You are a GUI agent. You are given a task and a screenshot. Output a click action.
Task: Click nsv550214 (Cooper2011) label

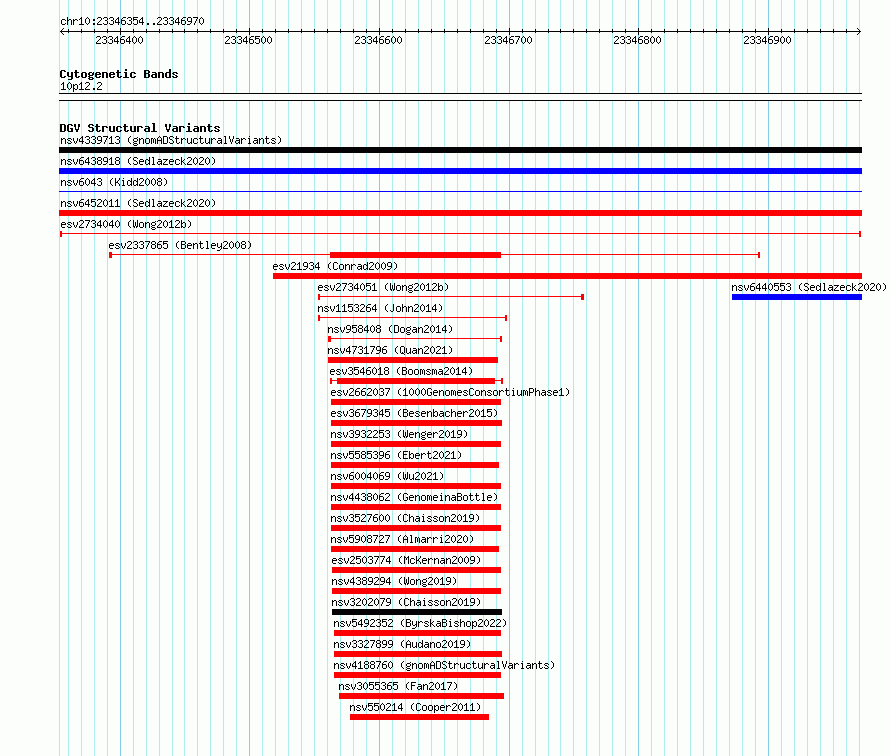tap(415, 707)
